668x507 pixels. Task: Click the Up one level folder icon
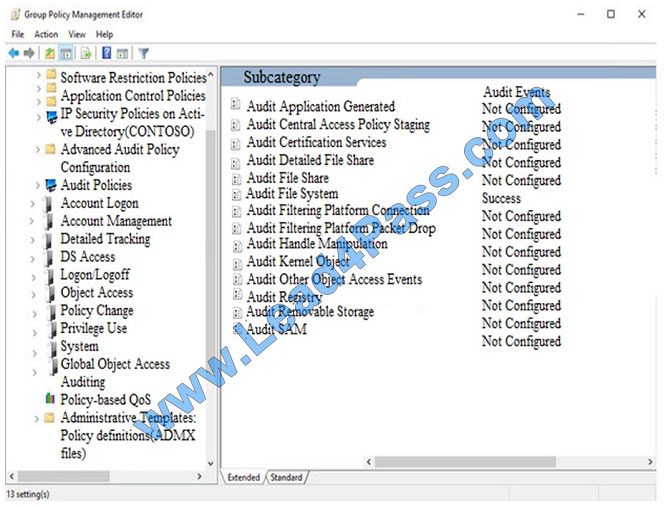pos(50,53)
